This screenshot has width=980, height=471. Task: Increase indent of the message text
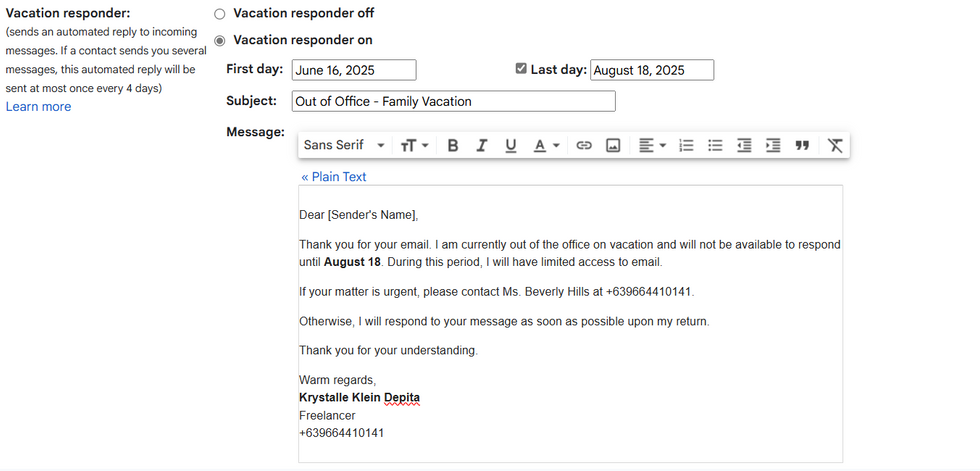click(773, 146)
